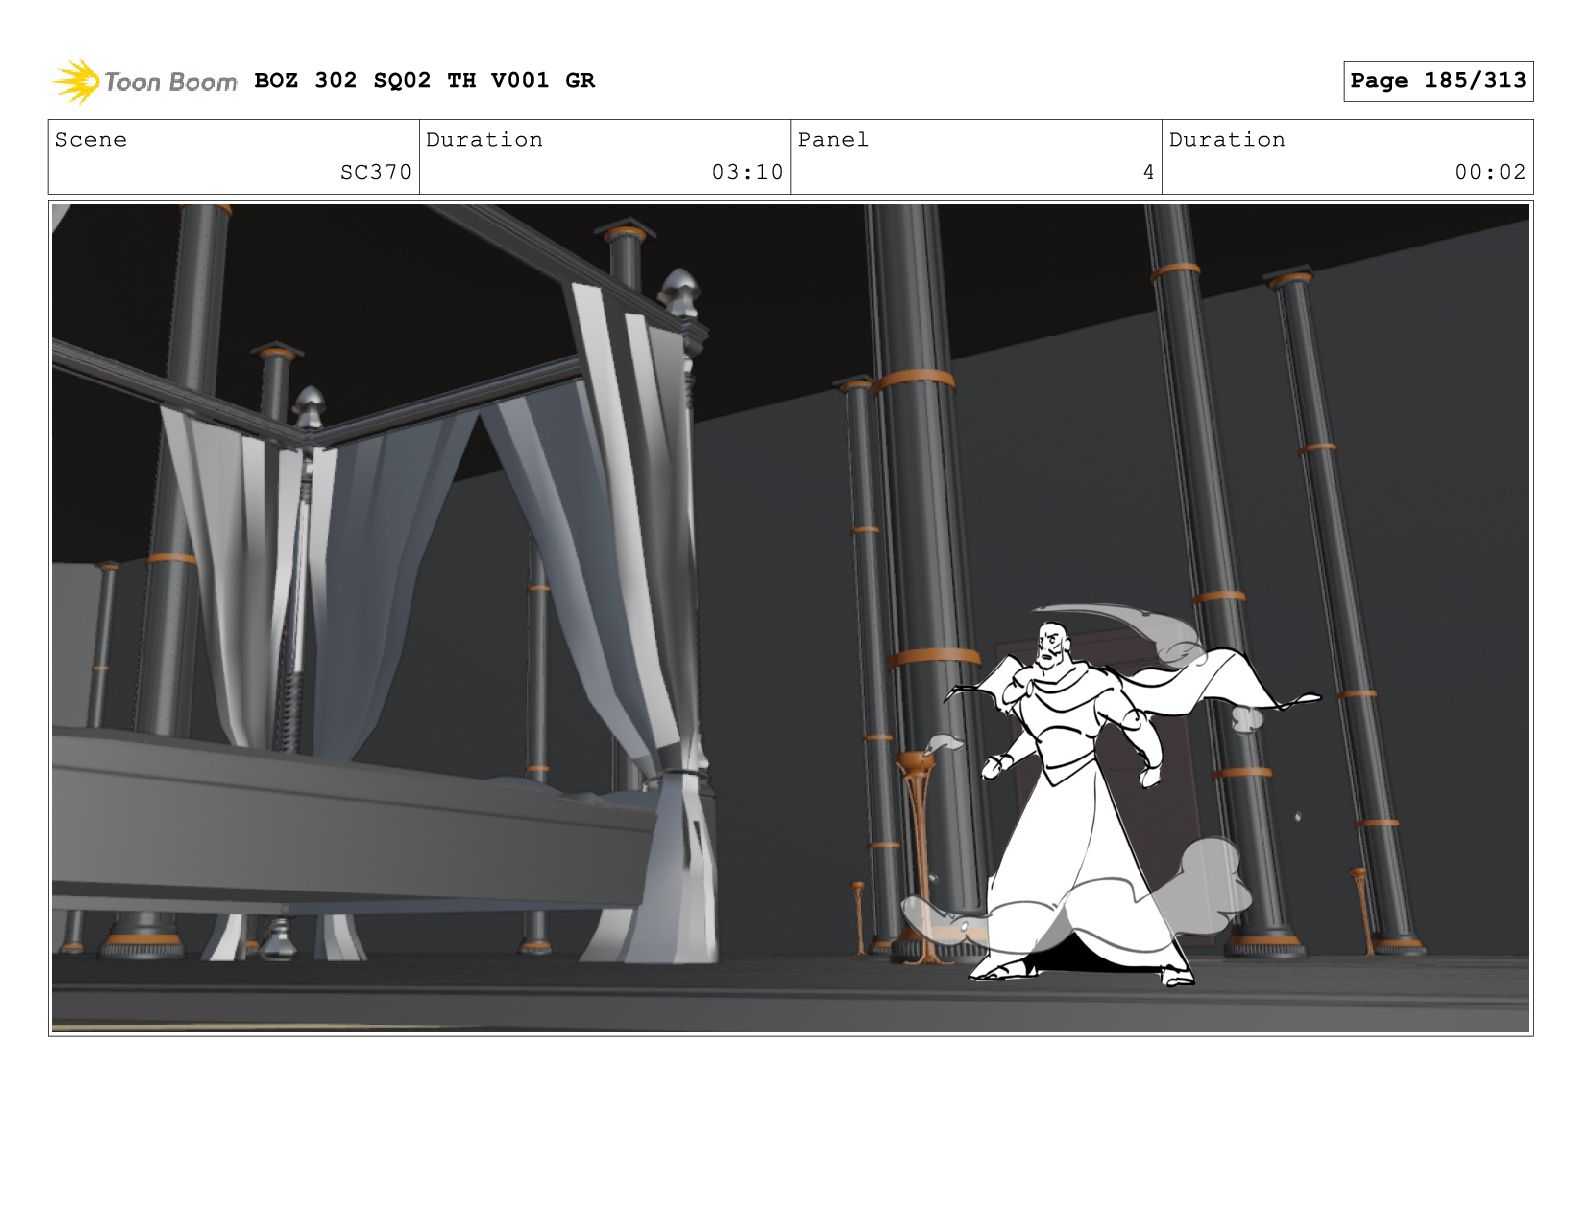Click the scene Duration label
1584x1224 pixels.
[484, 140]
